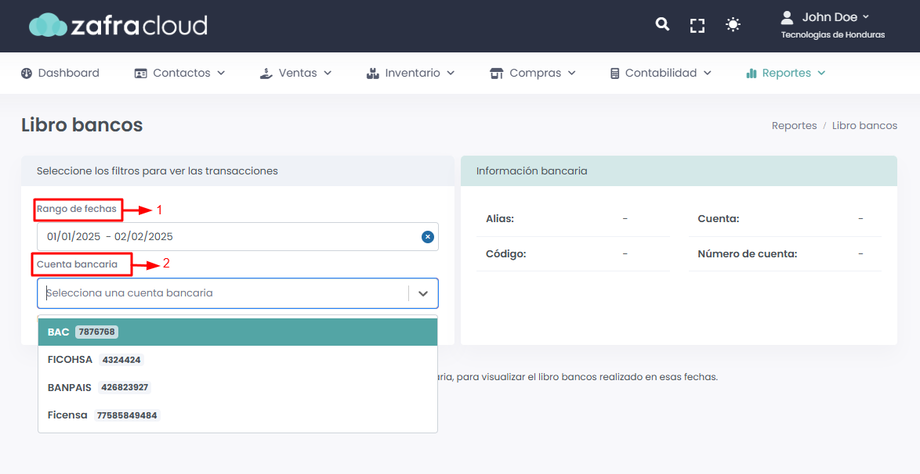Click the date range input field
This screenshot has width=920, height=474.
click(x=238, y=236)
